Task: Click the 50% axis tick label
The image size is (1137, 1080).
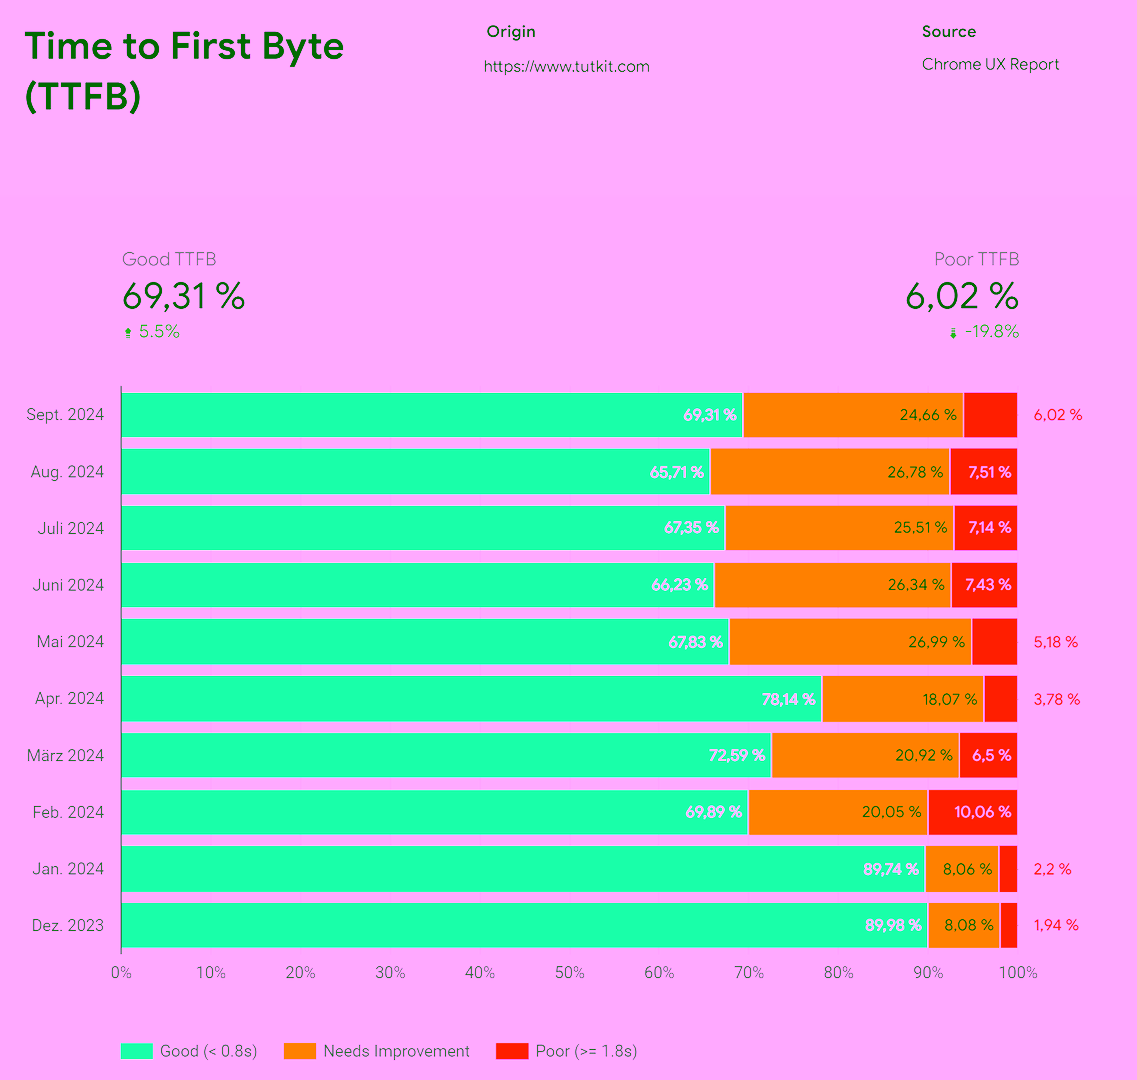Action: tap(569, 972)
